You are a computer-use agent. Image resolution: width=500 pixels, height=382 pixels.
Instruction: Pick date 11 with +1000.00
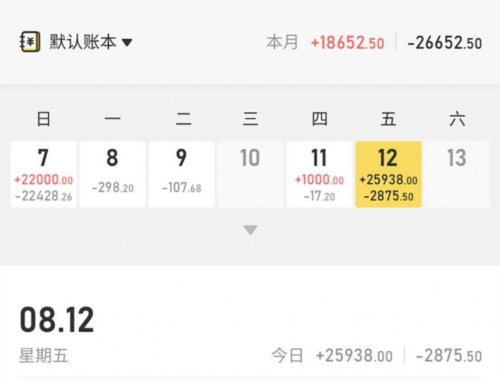(319, 174)
